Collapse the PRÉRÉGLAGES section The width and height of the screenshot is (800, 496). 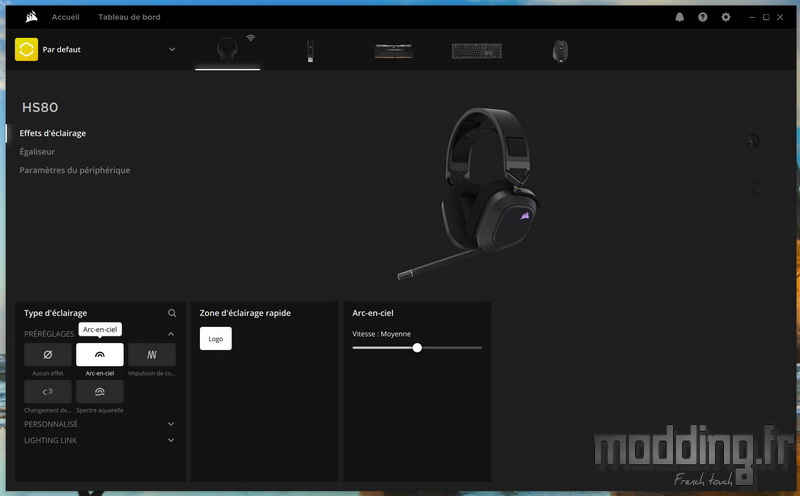click(171, 334)
